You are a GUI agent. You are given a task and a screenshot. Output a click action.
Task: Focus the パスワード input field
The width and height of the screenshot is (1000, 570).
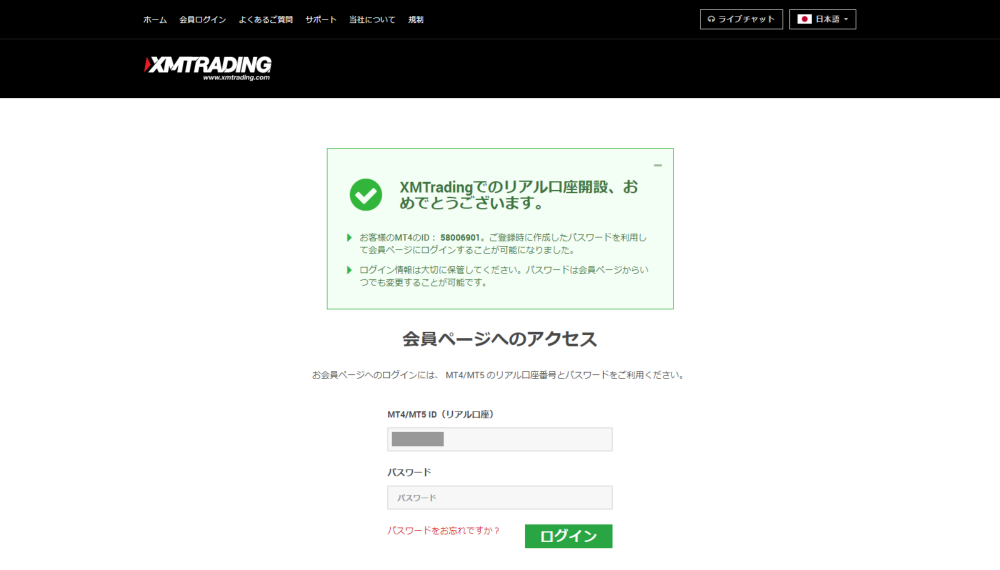[500, 497]
